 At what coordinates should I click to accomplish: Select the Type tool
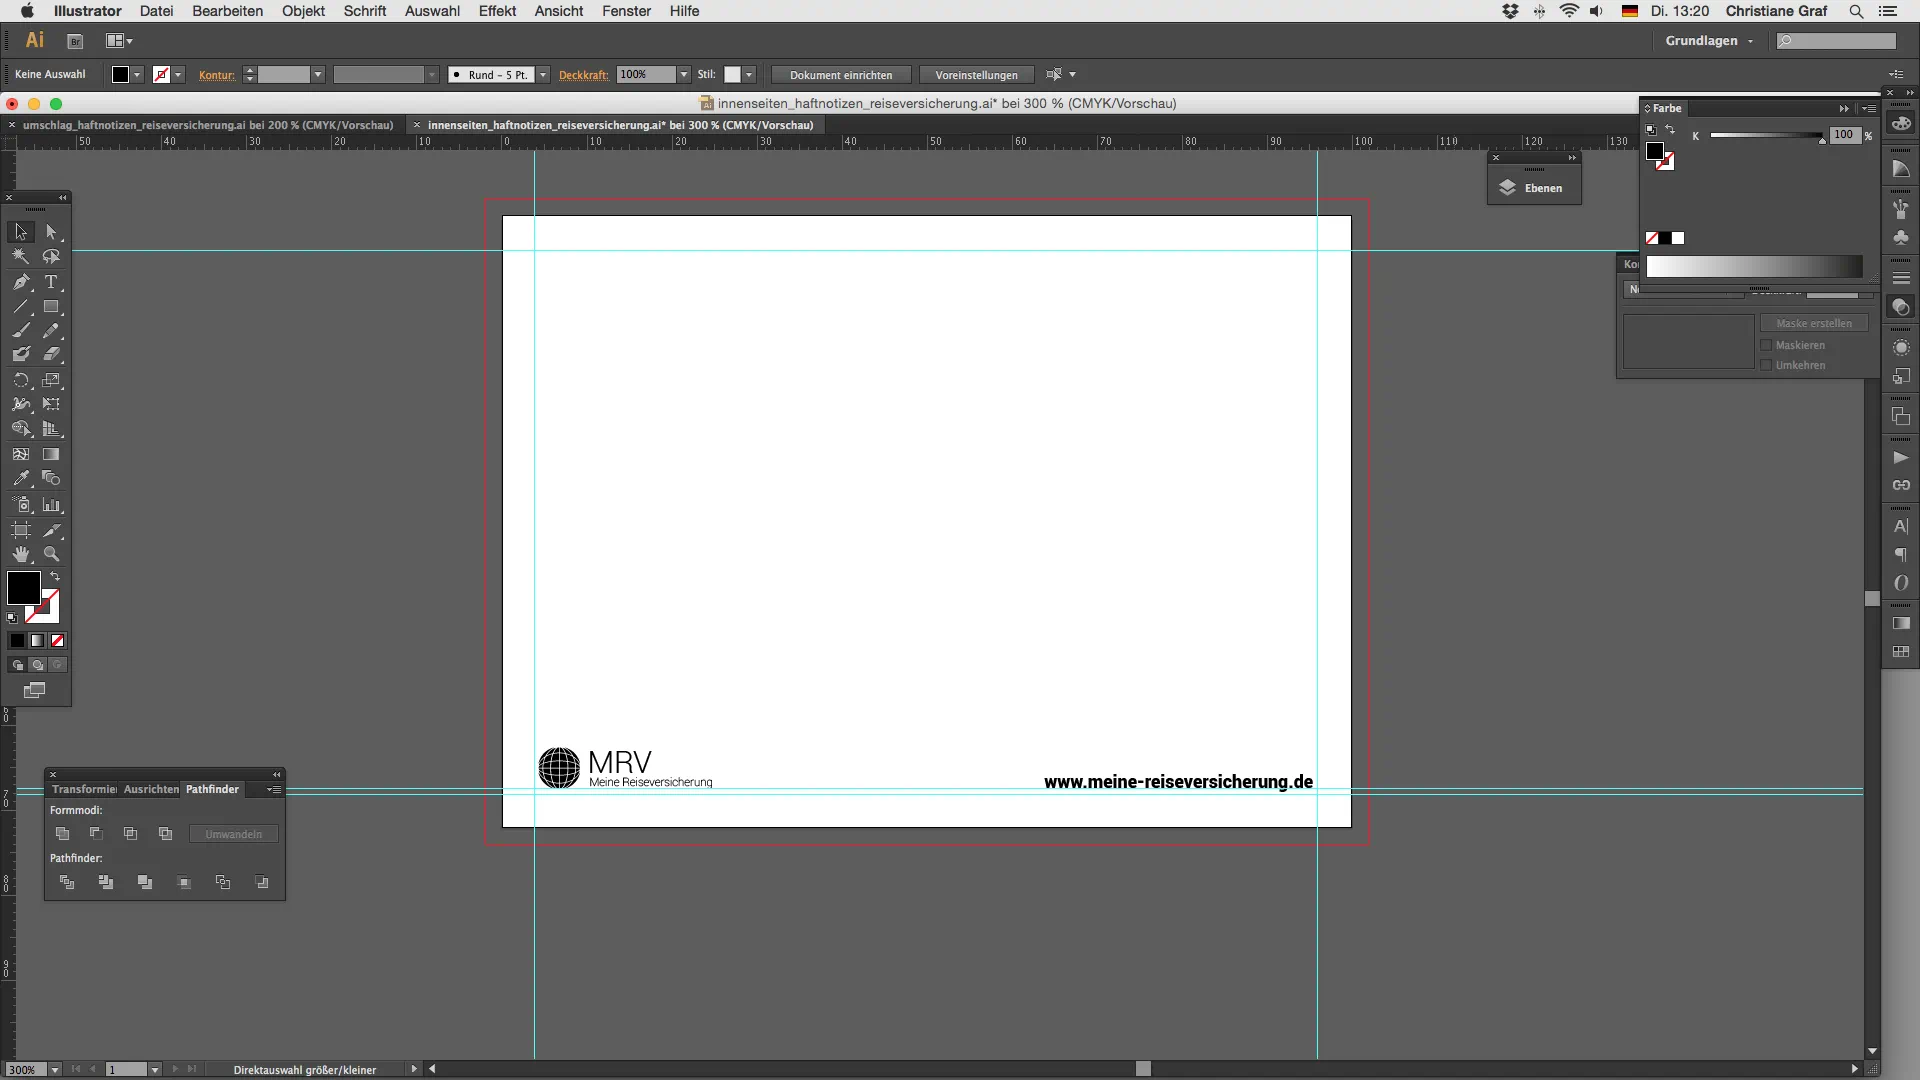(51, 282)
